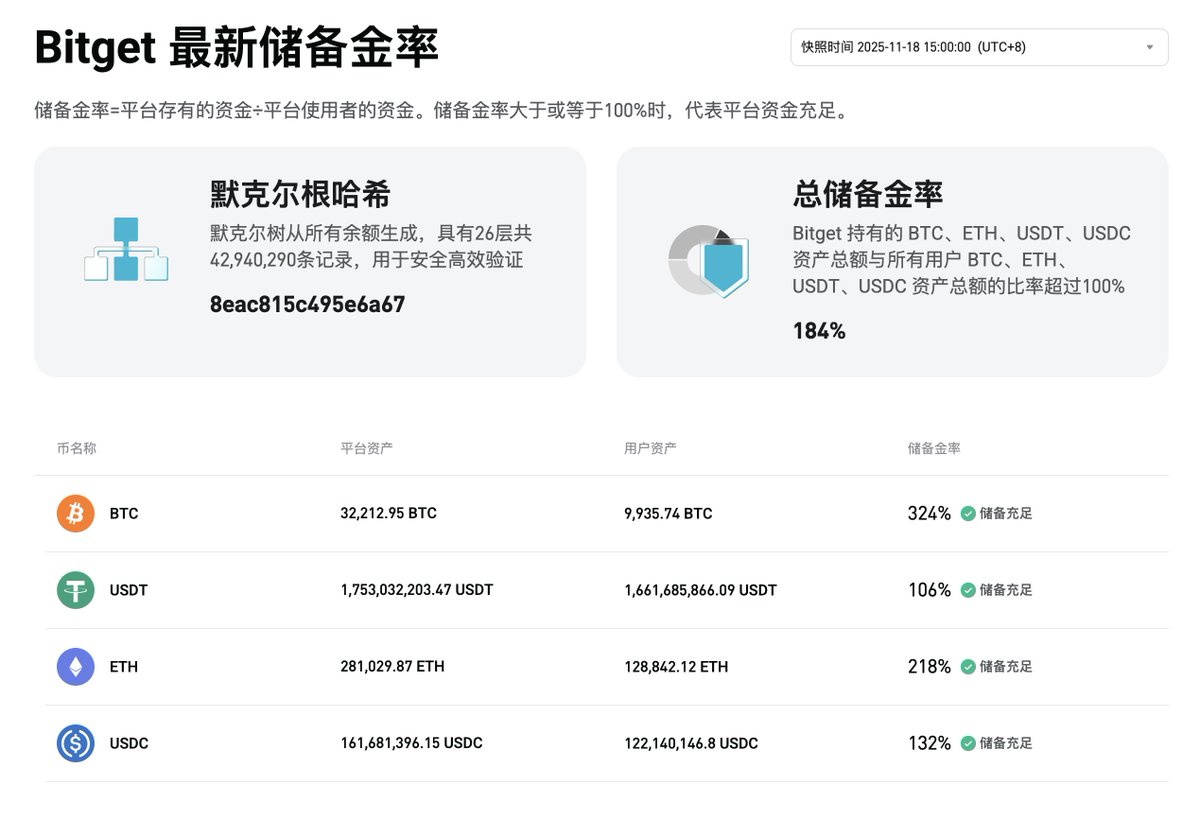Click green check icon in USDT row
Viewport: 1200px width, 820px height.
tap(968, 590)
